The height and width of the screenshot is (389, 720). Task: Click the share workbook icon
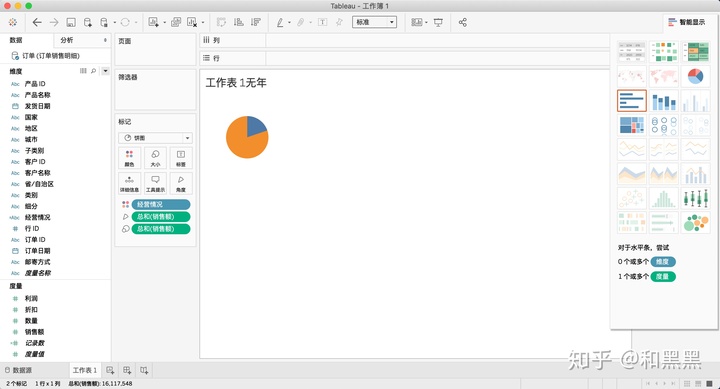point(462,22)
